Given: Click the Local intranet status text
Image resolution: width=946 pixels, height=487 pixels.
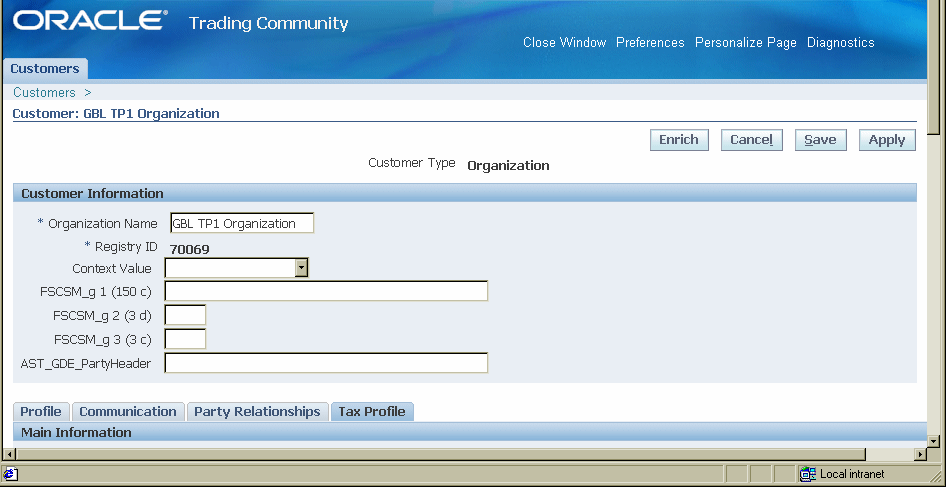Looking at the screenshot, I should click(852, 474).
